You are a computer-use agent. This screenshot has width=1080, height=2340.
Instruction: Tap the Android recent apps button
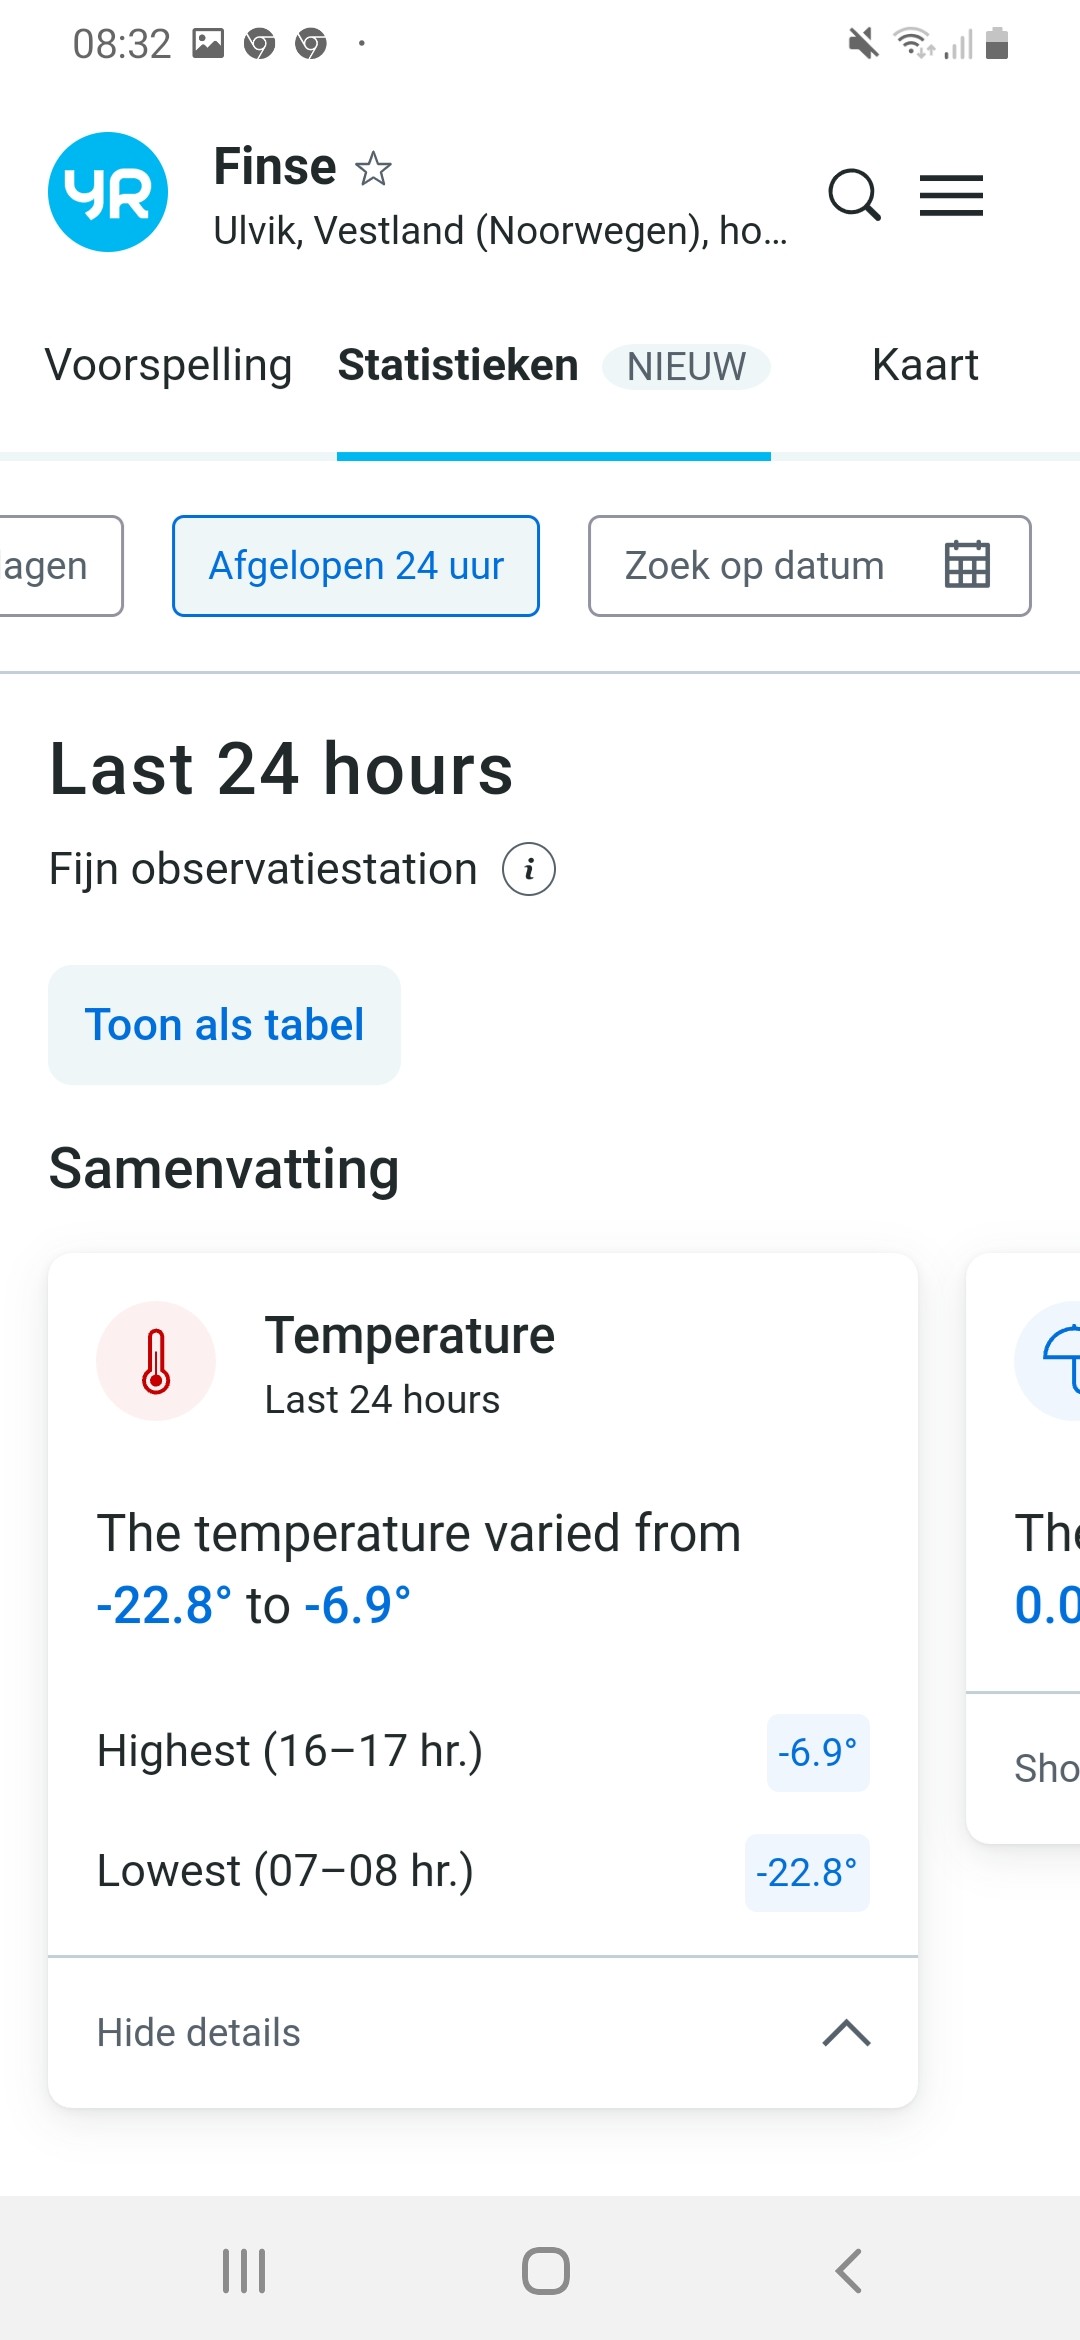(244, 2271)
